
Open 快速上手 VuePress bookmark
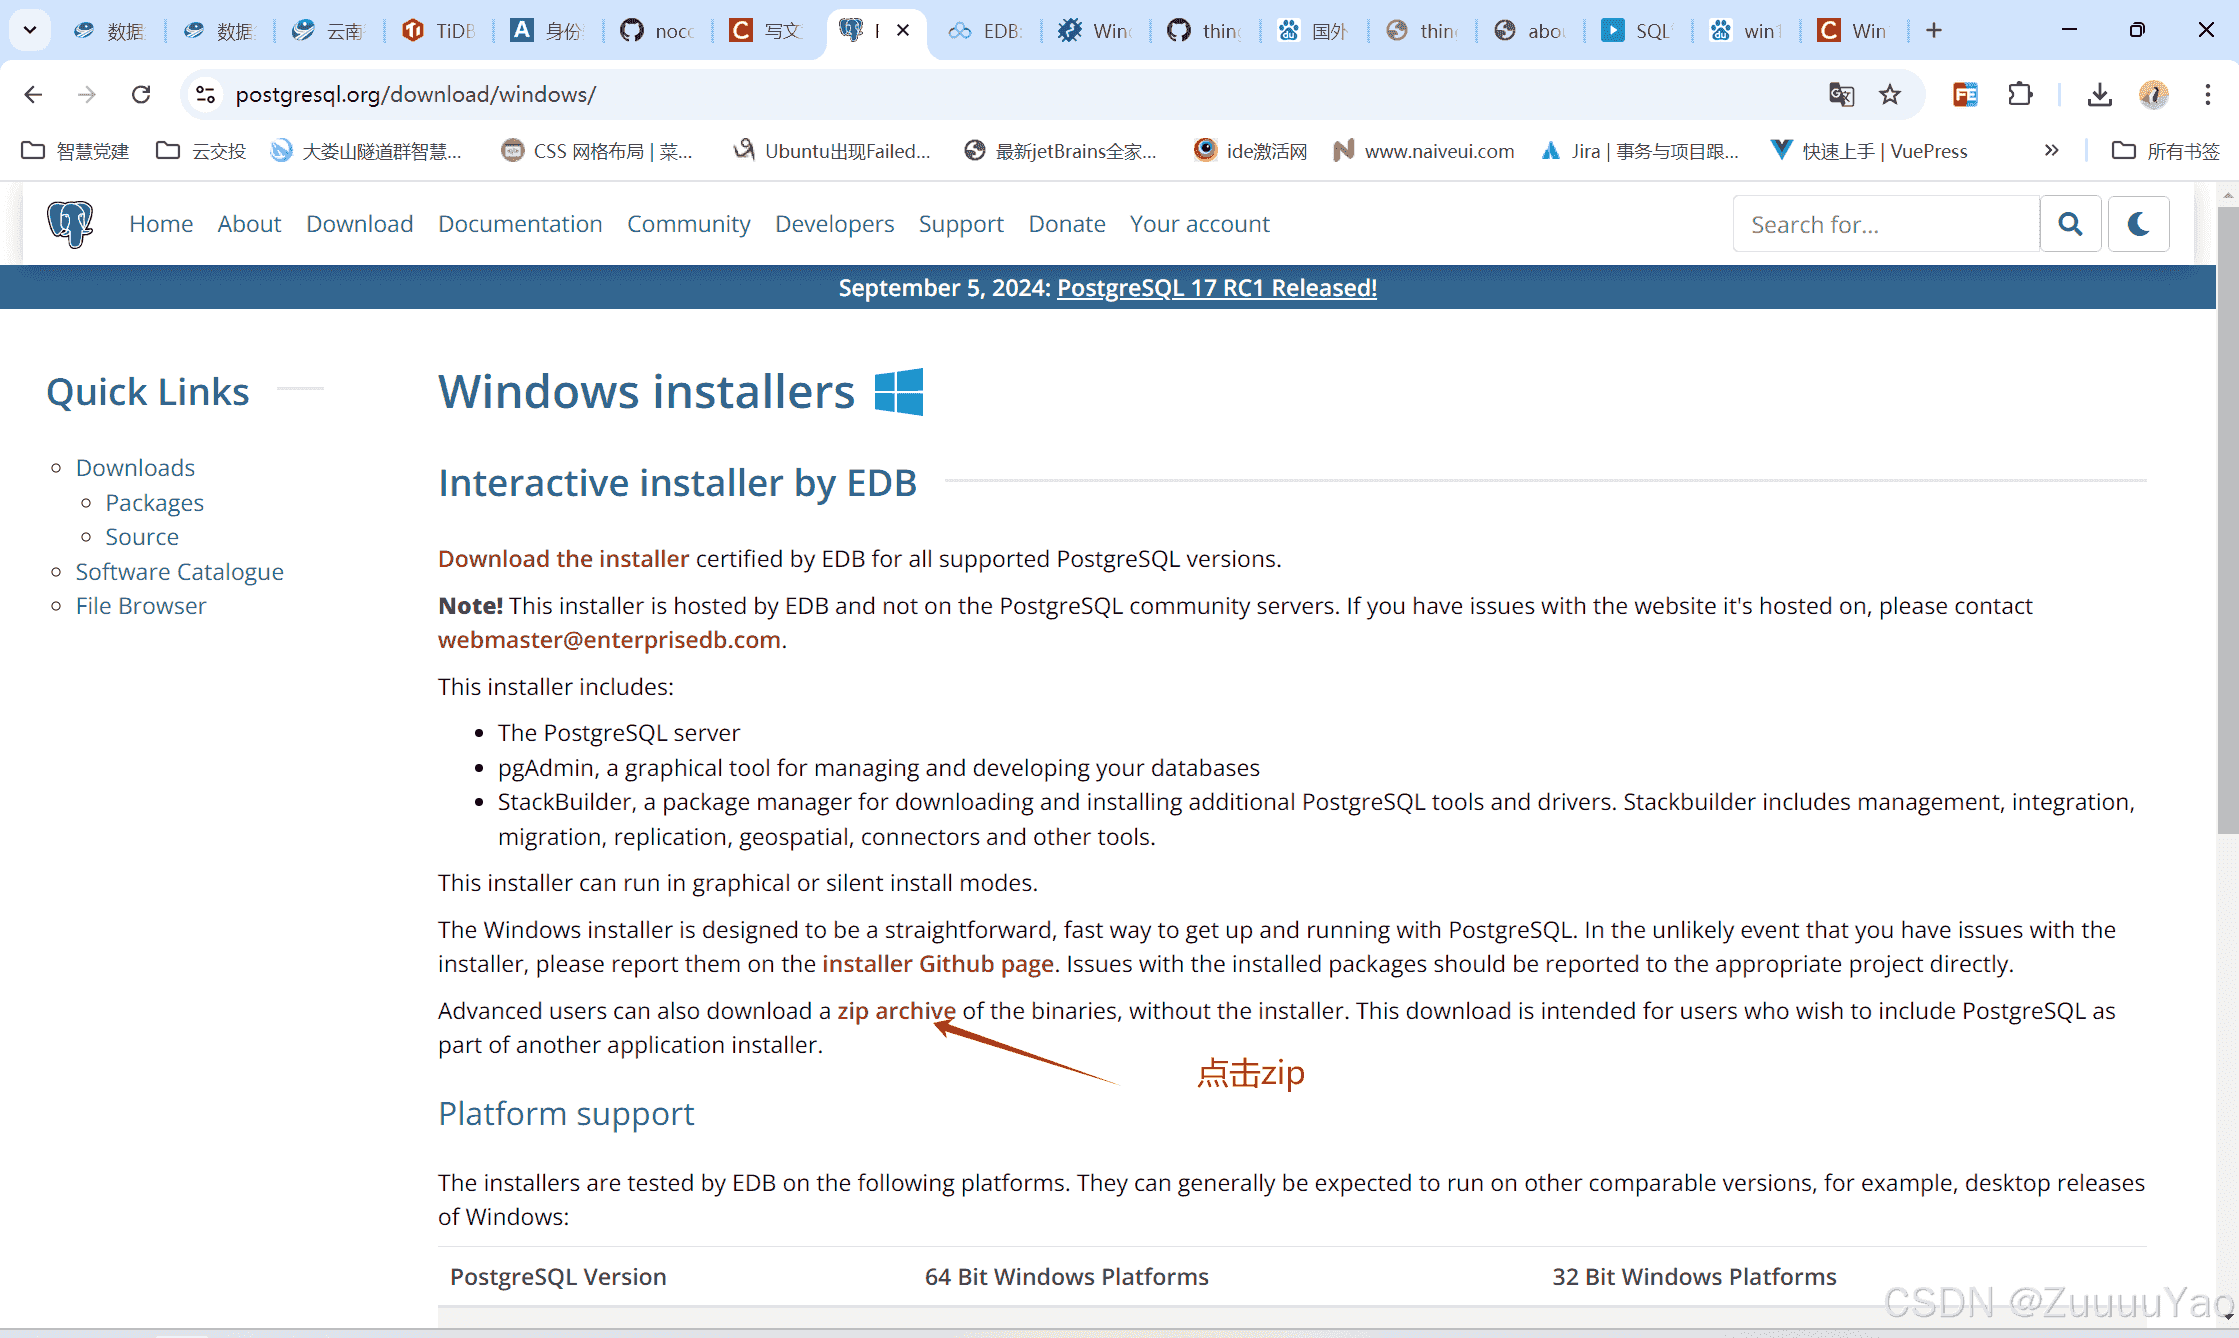point(1869,151)
